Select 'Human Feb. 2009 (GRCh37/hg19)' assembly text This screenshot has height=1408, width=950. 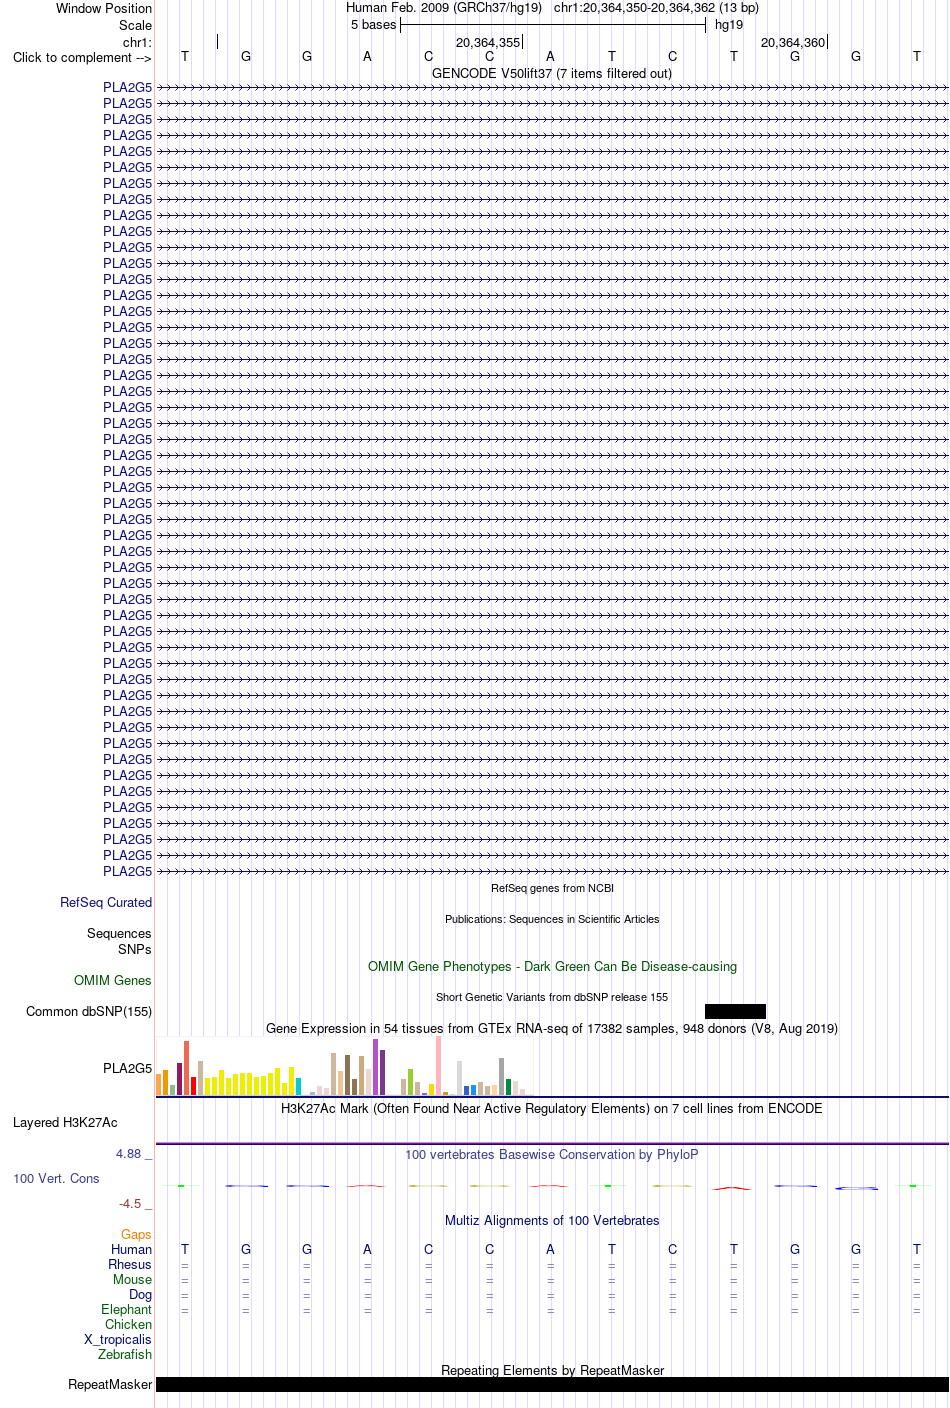pos(444,8)
